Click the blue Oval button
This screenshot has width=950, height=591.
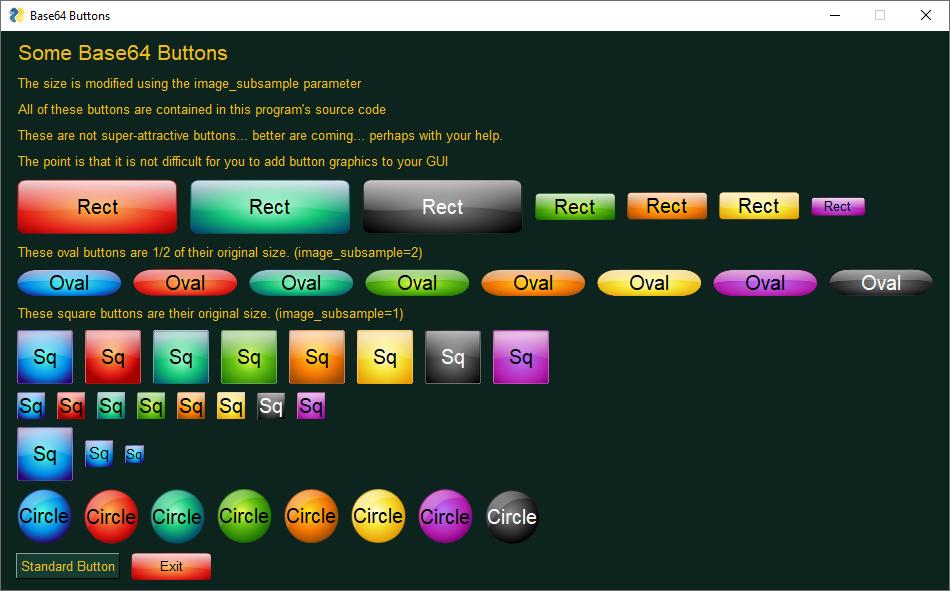point(70,283)
